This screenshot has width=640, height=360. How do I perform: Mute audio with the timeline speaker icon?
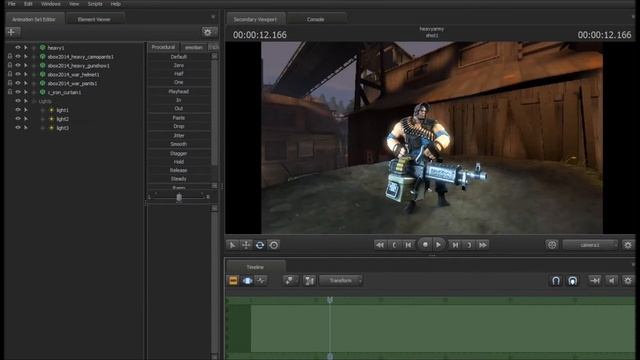pyautogui.click(x=611, y=280)
